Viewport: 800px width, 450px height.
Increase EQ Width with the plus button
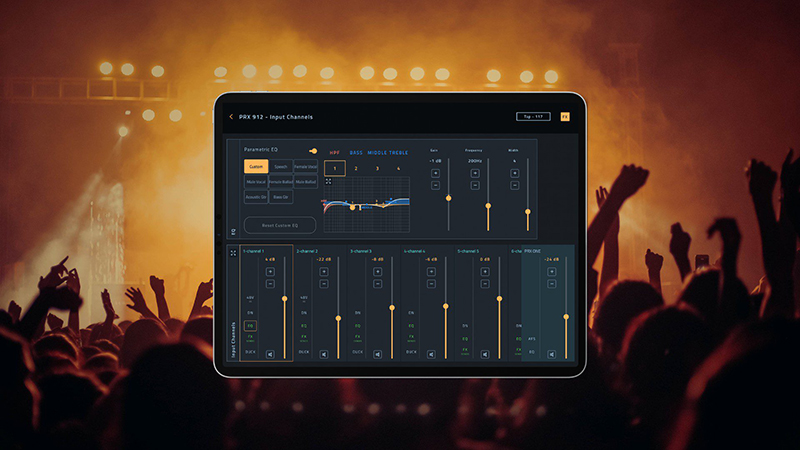click(515, 173)
